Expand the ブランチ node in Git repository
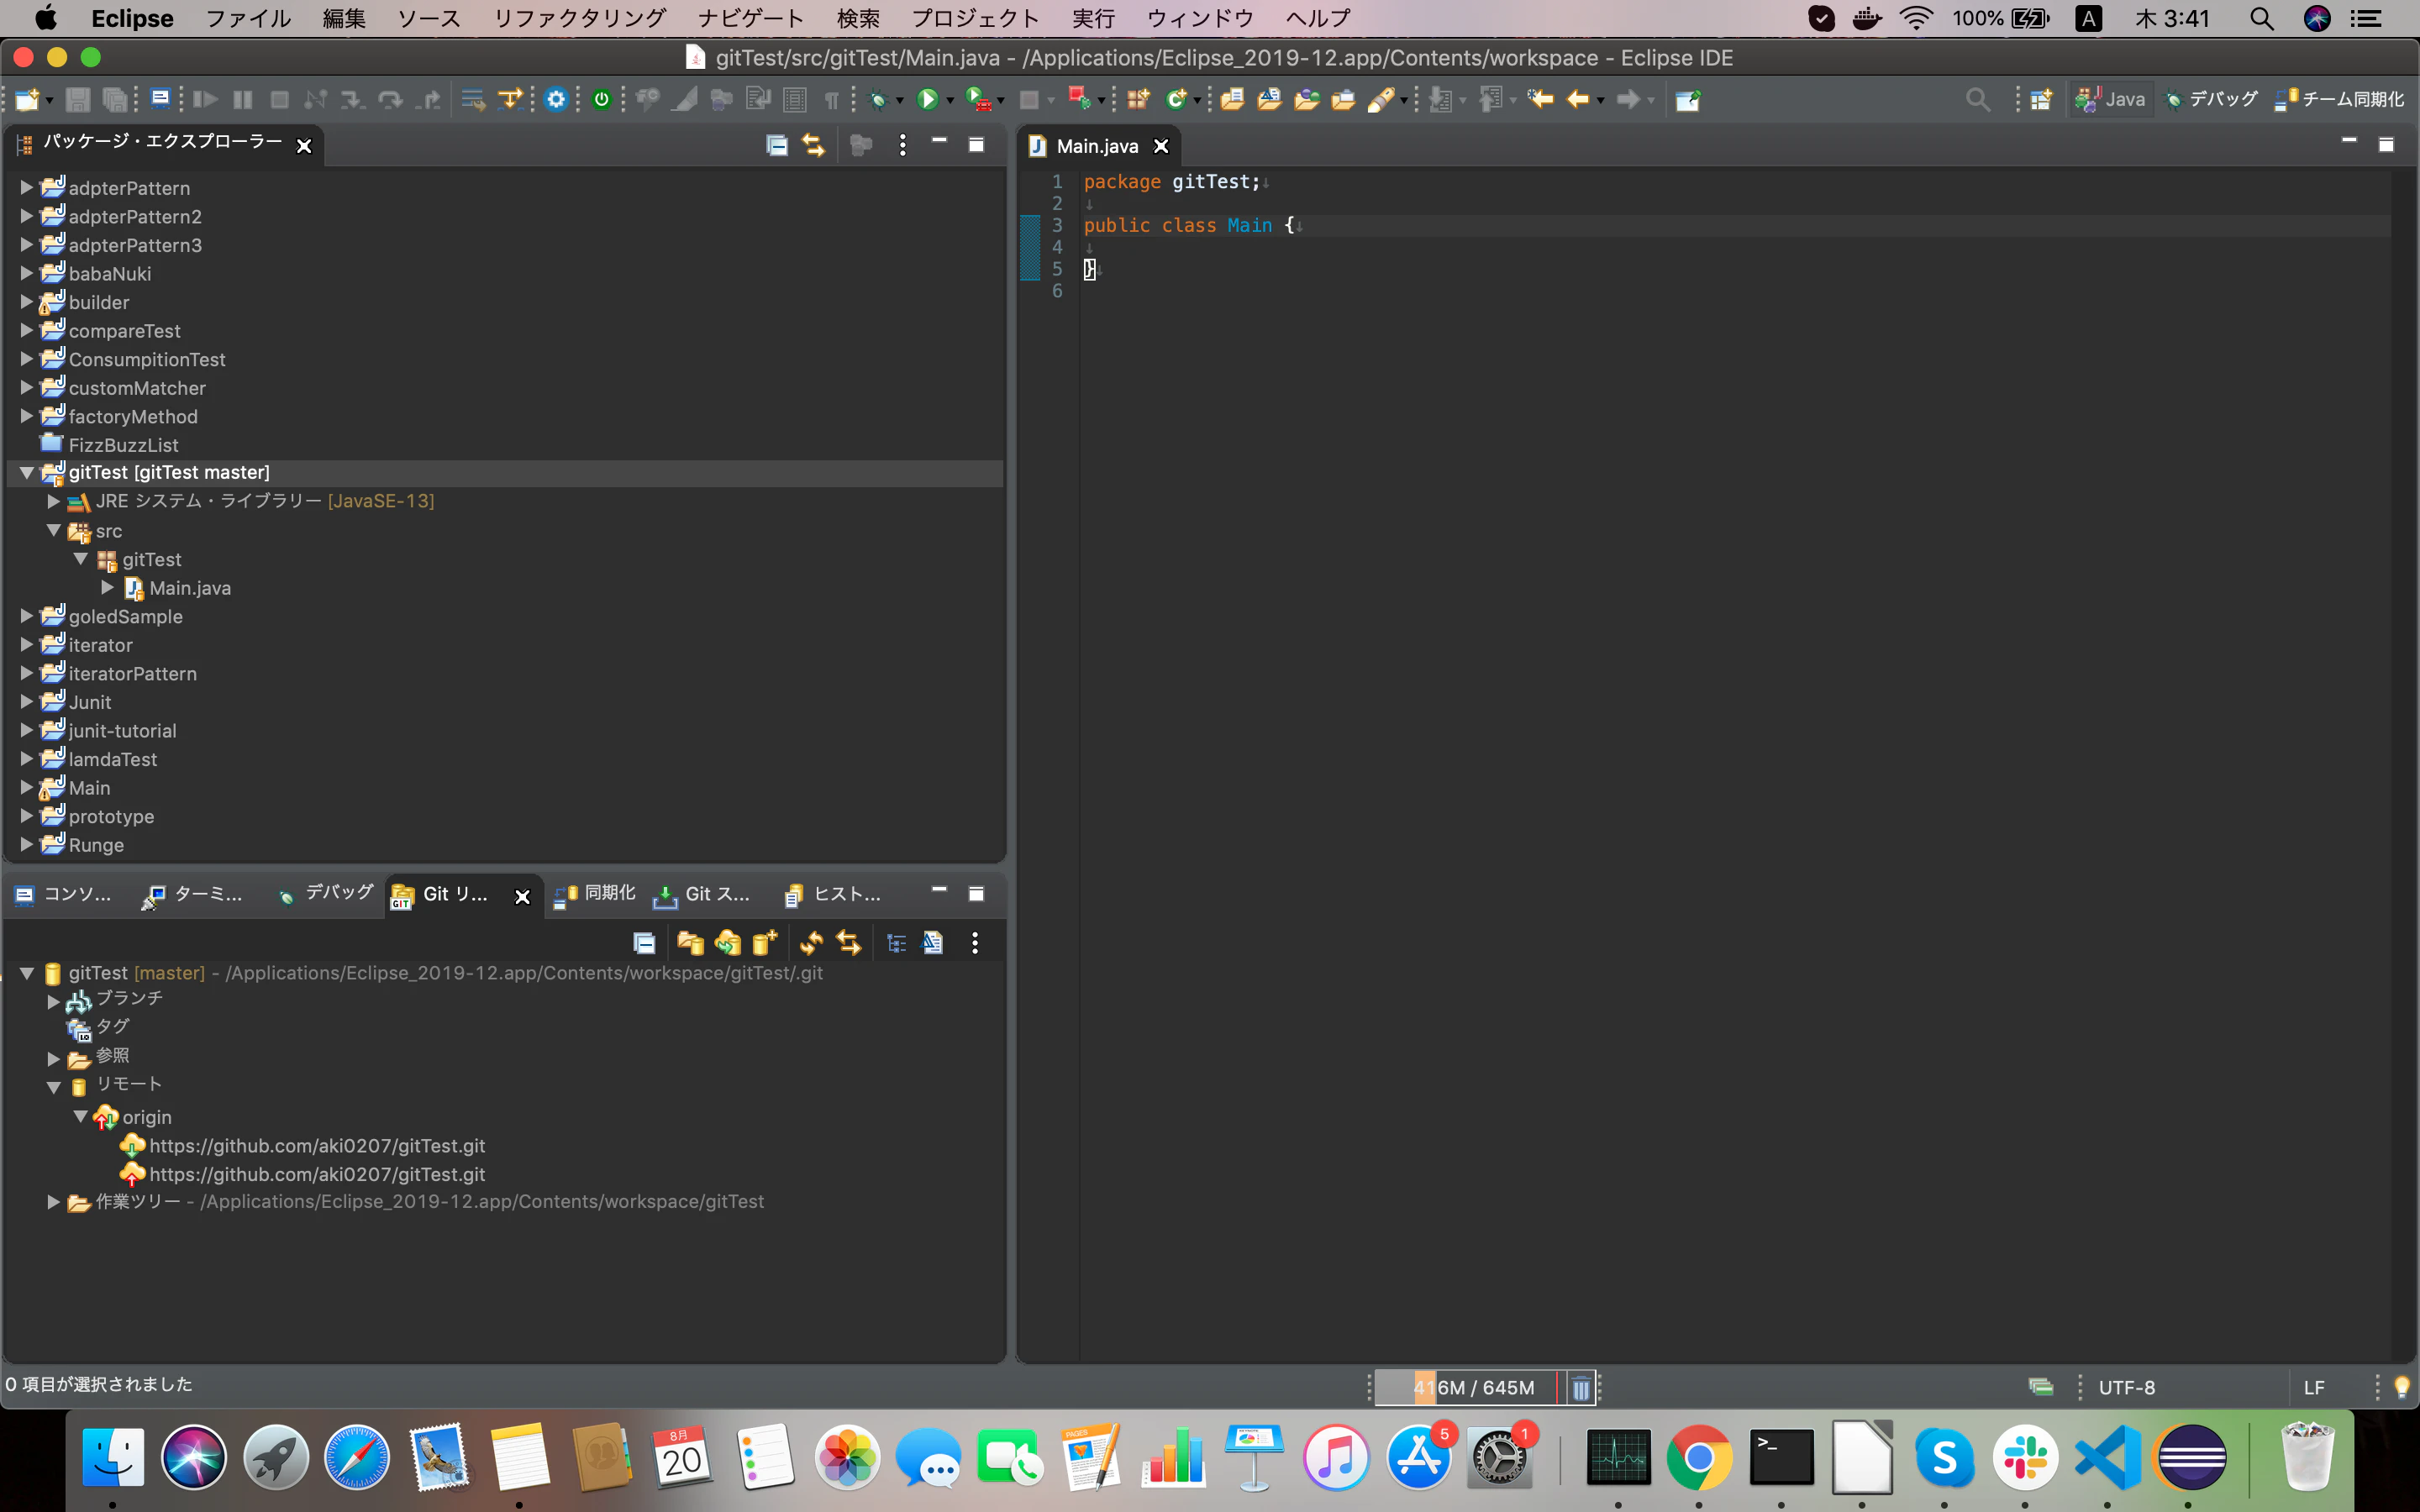Image resolution: width=2420 pixels, height=1512 pixels. click(x=54, y=1001)
